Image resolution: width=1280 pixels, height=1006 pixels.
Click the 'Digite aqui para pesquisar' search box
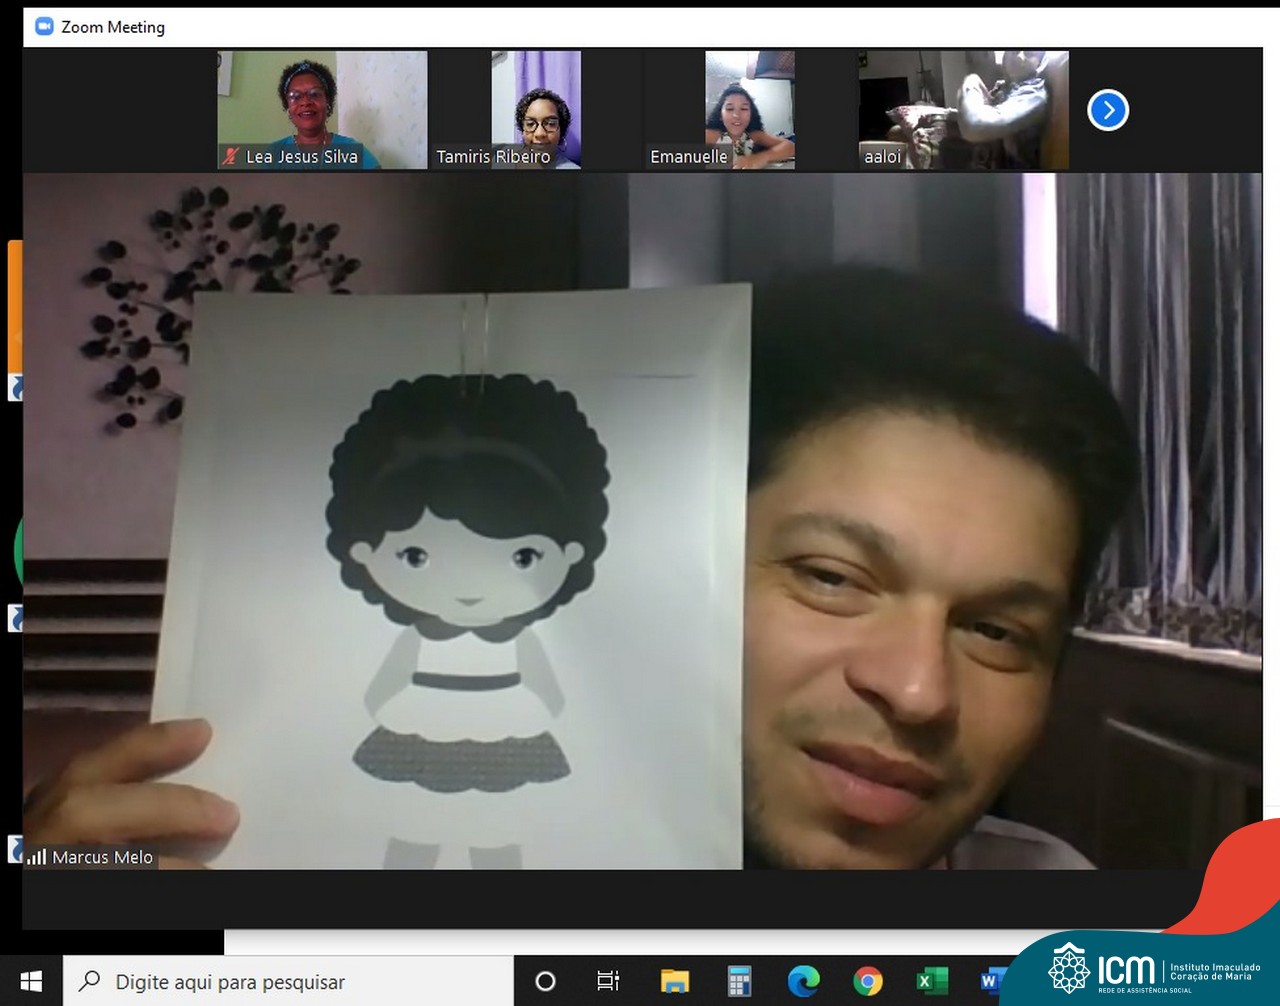pyautogui.click(x=290, y=981)
